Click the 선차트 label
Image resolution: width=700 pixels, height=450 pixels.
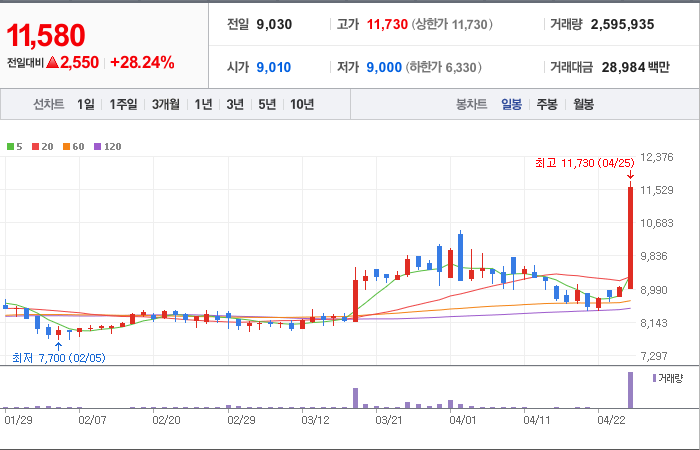[x=49, y=104]
